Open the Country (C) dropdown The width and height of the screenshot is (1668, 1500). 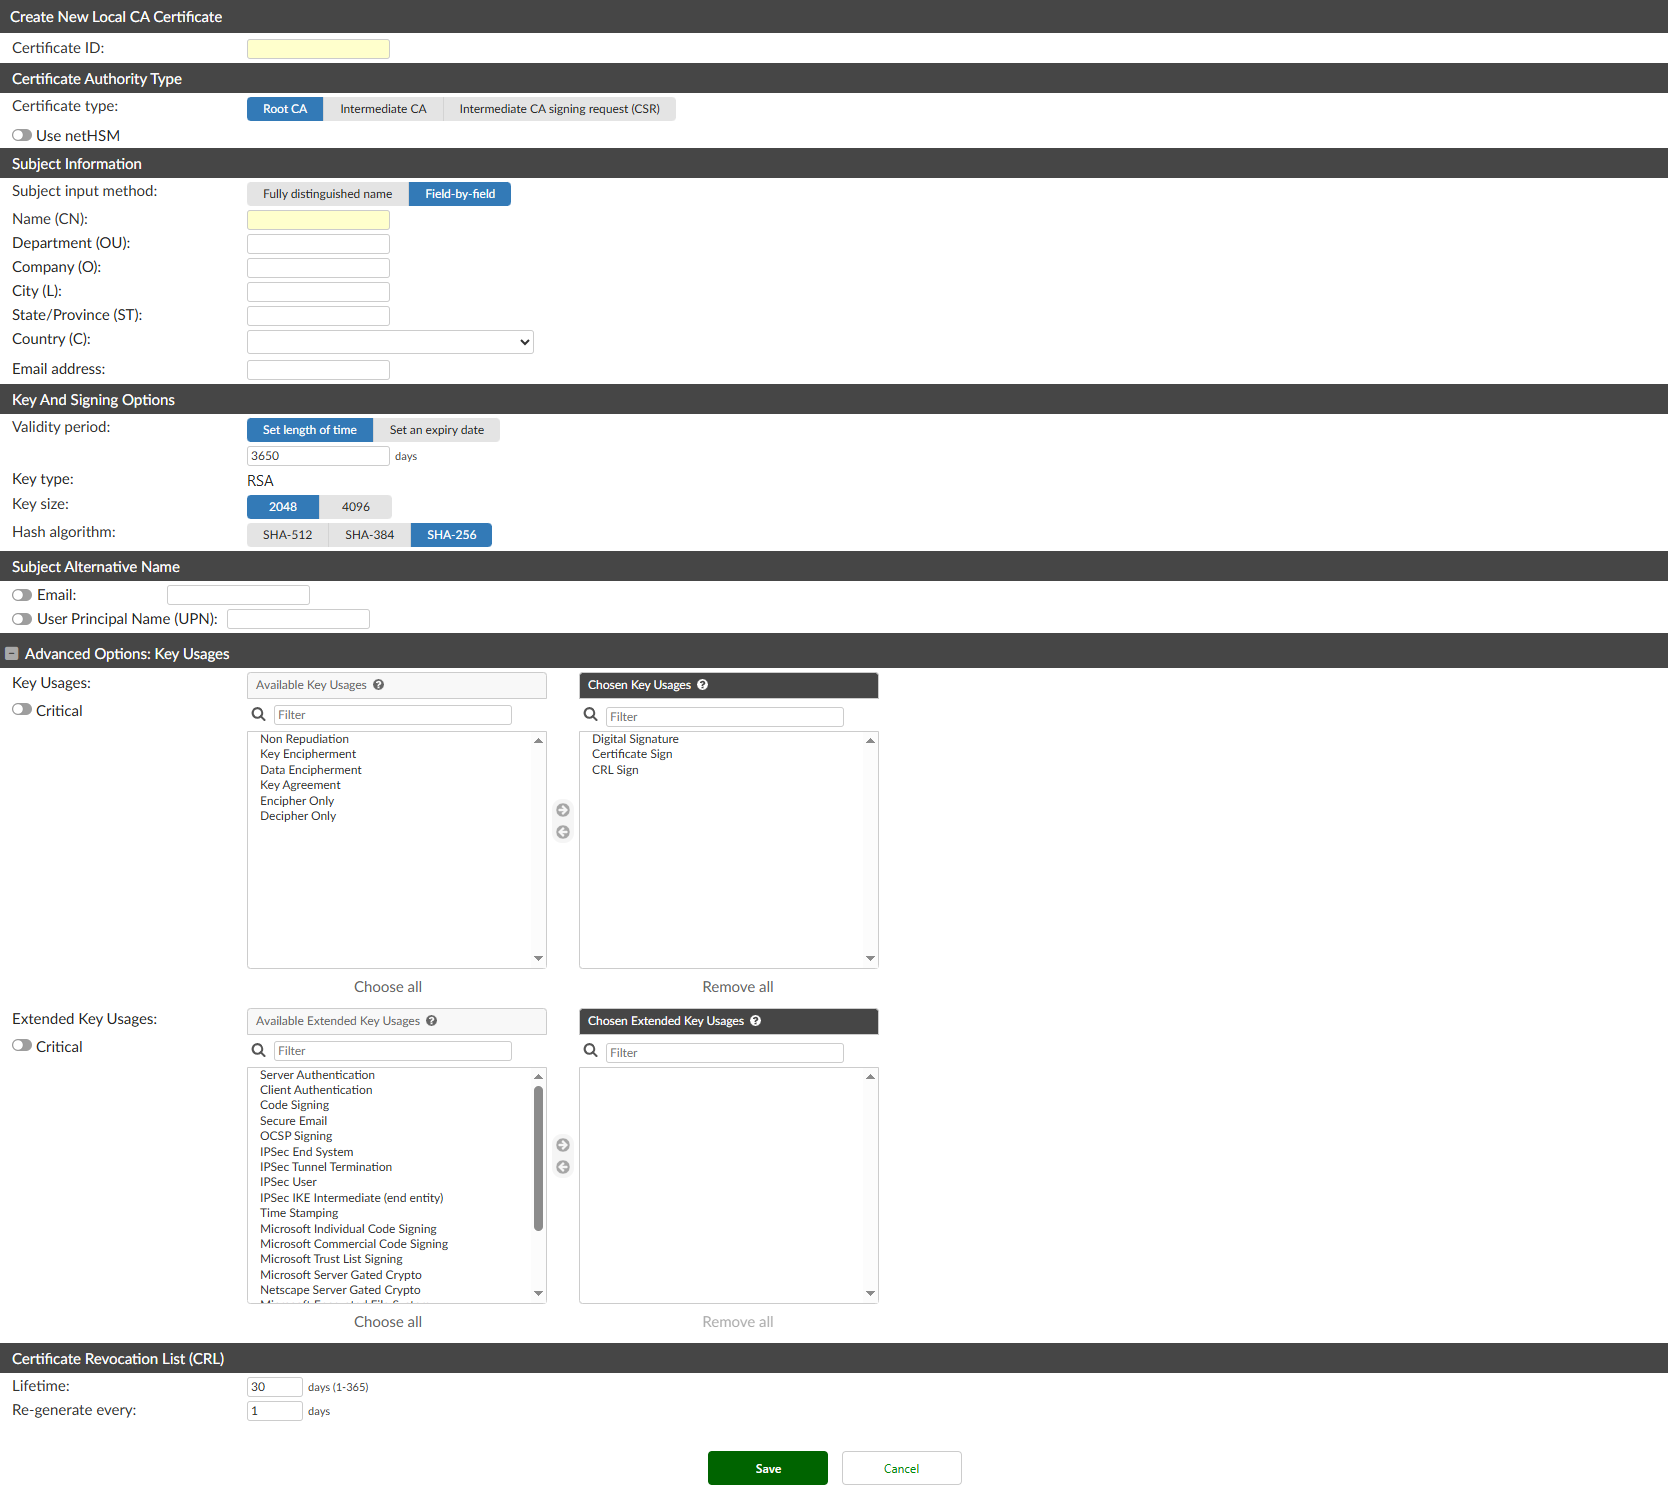389,341
